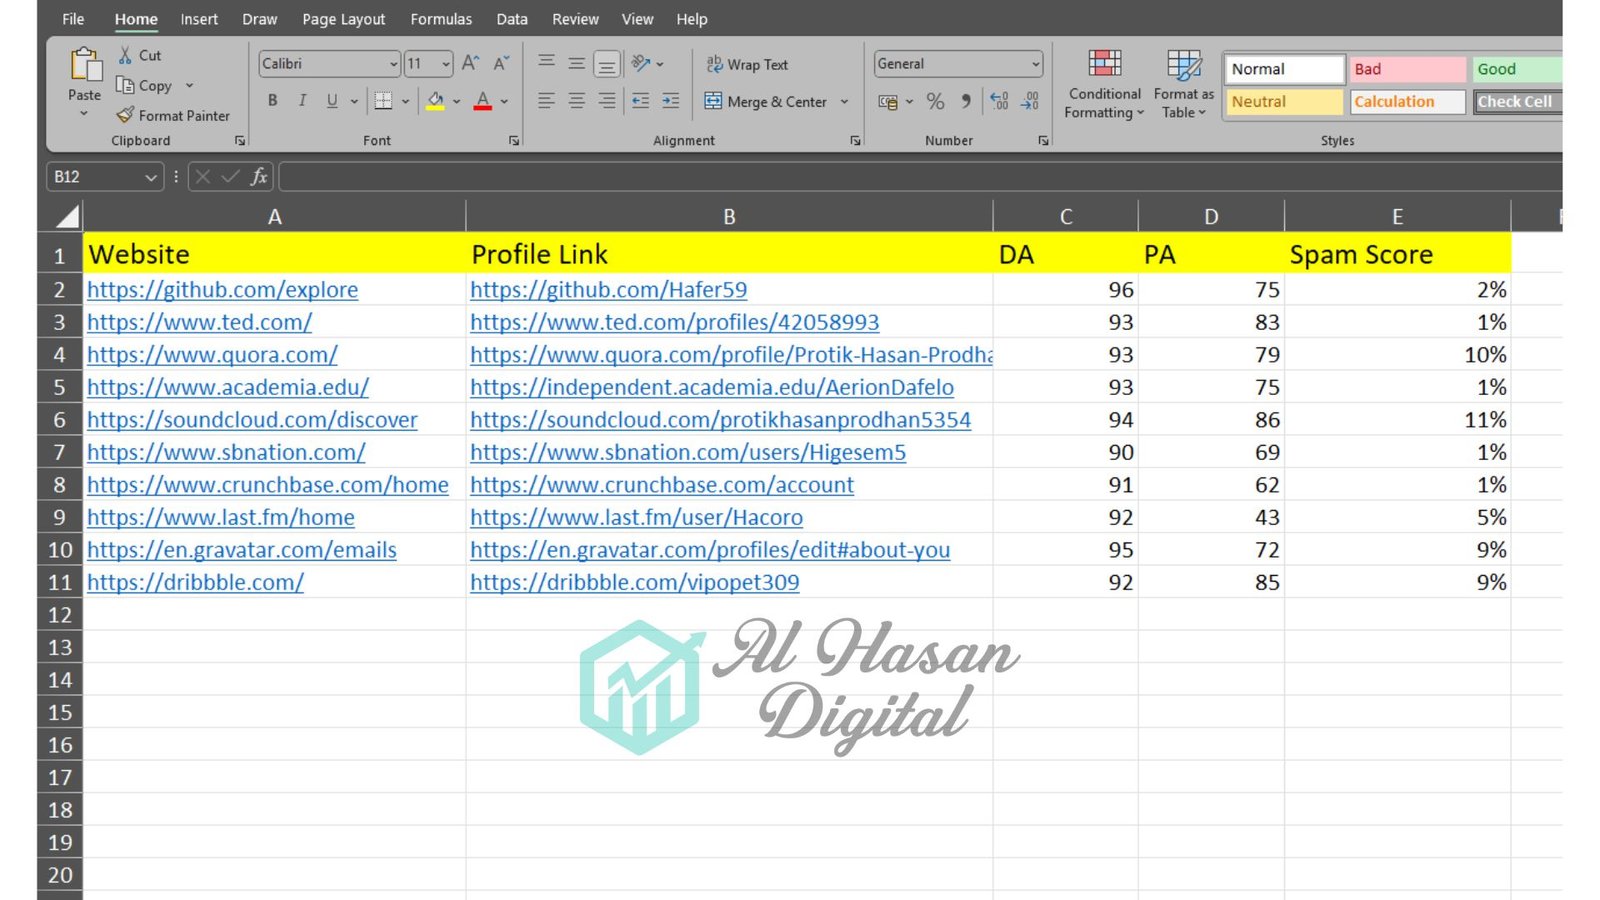Click into the formula bar input
Viewport: 1600px width, 900px height.
point(920,177)
